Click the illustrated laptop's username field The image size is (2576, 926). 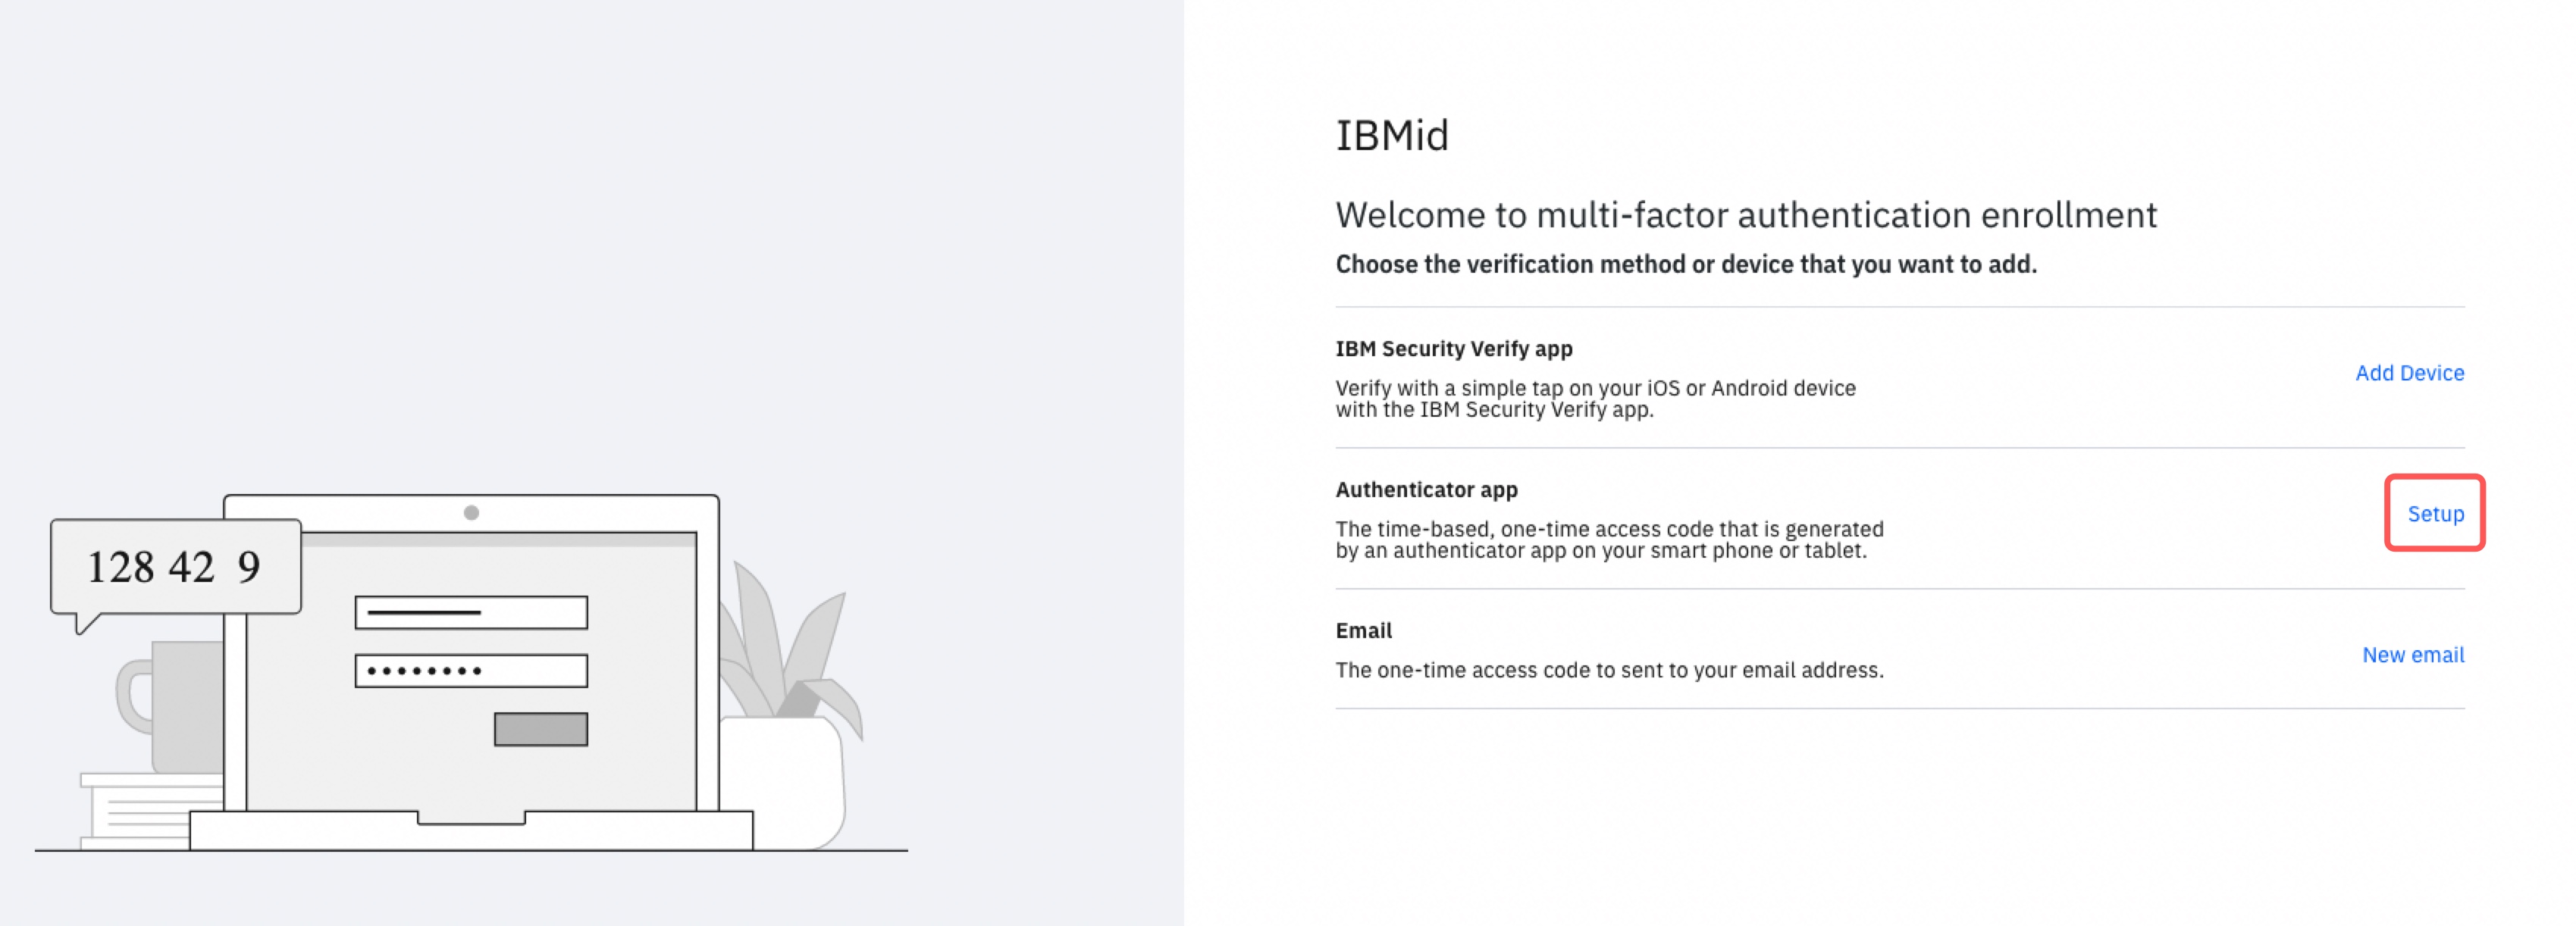(x=471, y=612)
